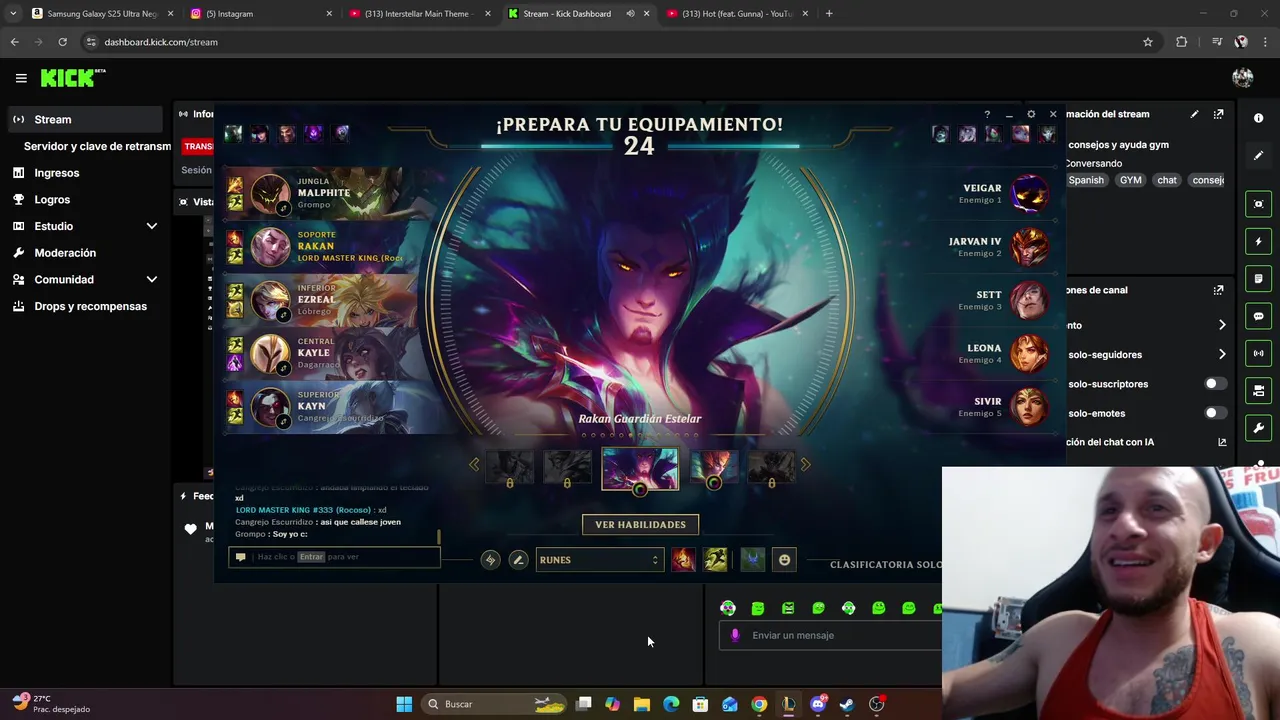Open OBS Studio from the taskbar
The image size is (1280, 720).
pos(877,704)
